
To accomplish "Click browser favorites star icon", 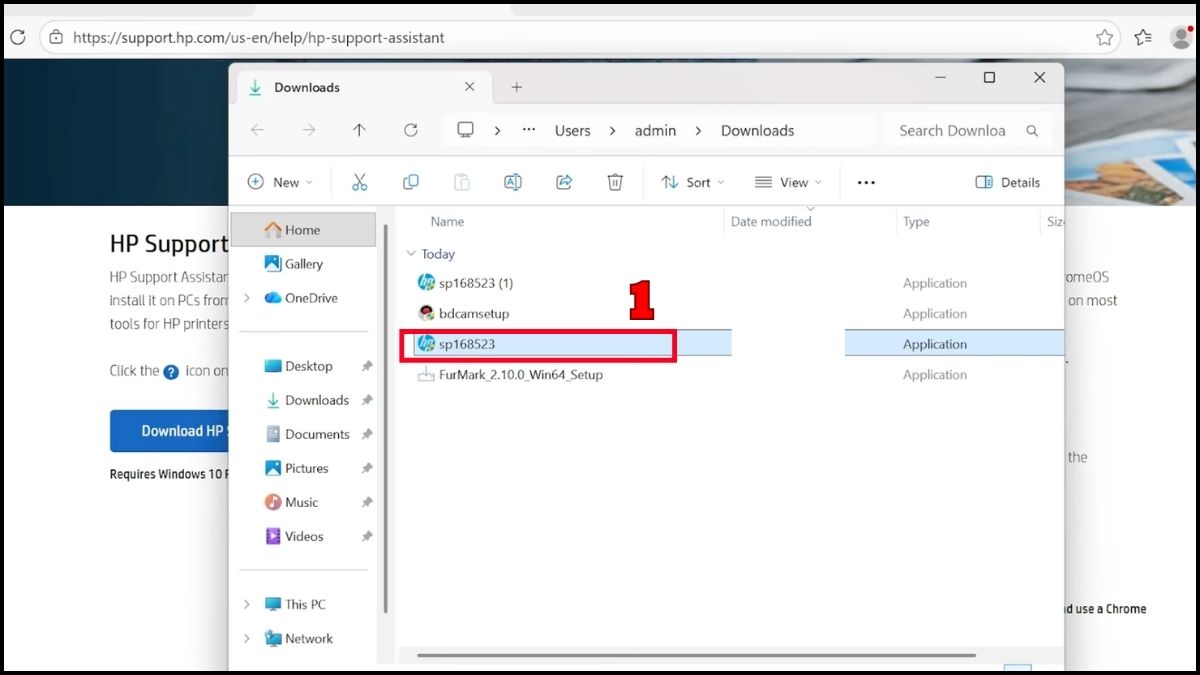I will tap(1104, 37).
